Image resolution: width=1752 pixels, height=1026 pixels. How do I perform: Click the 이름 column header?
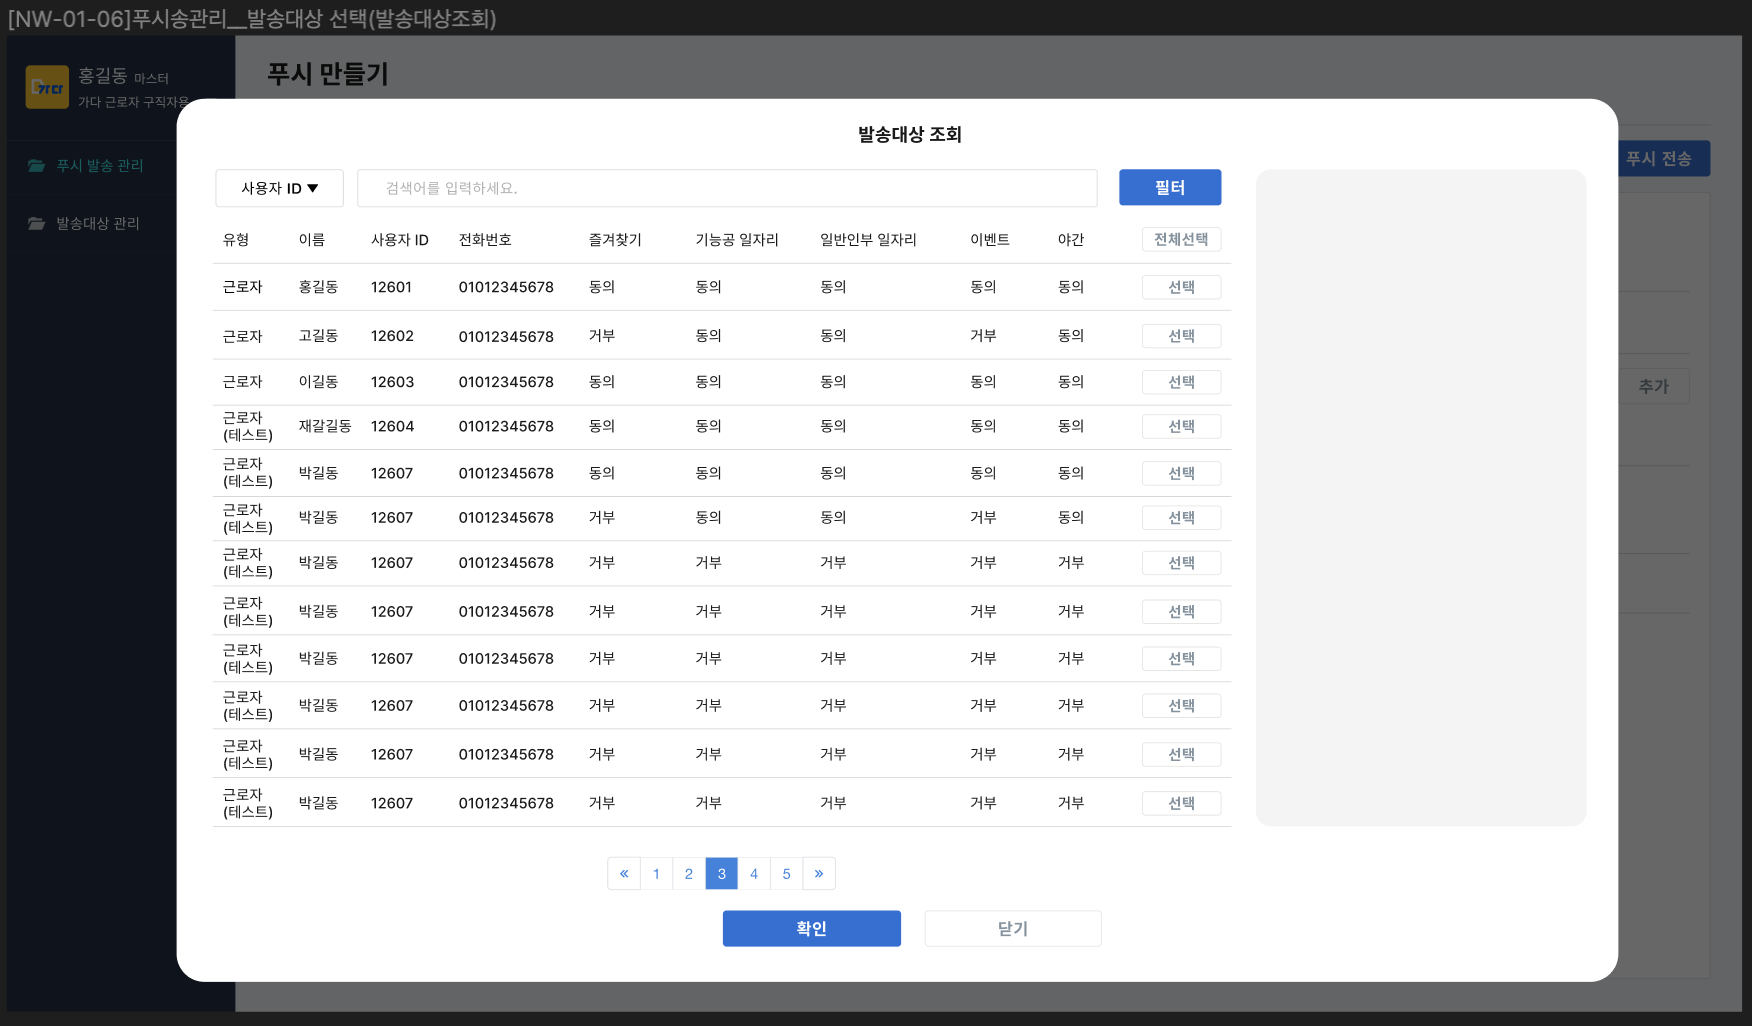312,240
